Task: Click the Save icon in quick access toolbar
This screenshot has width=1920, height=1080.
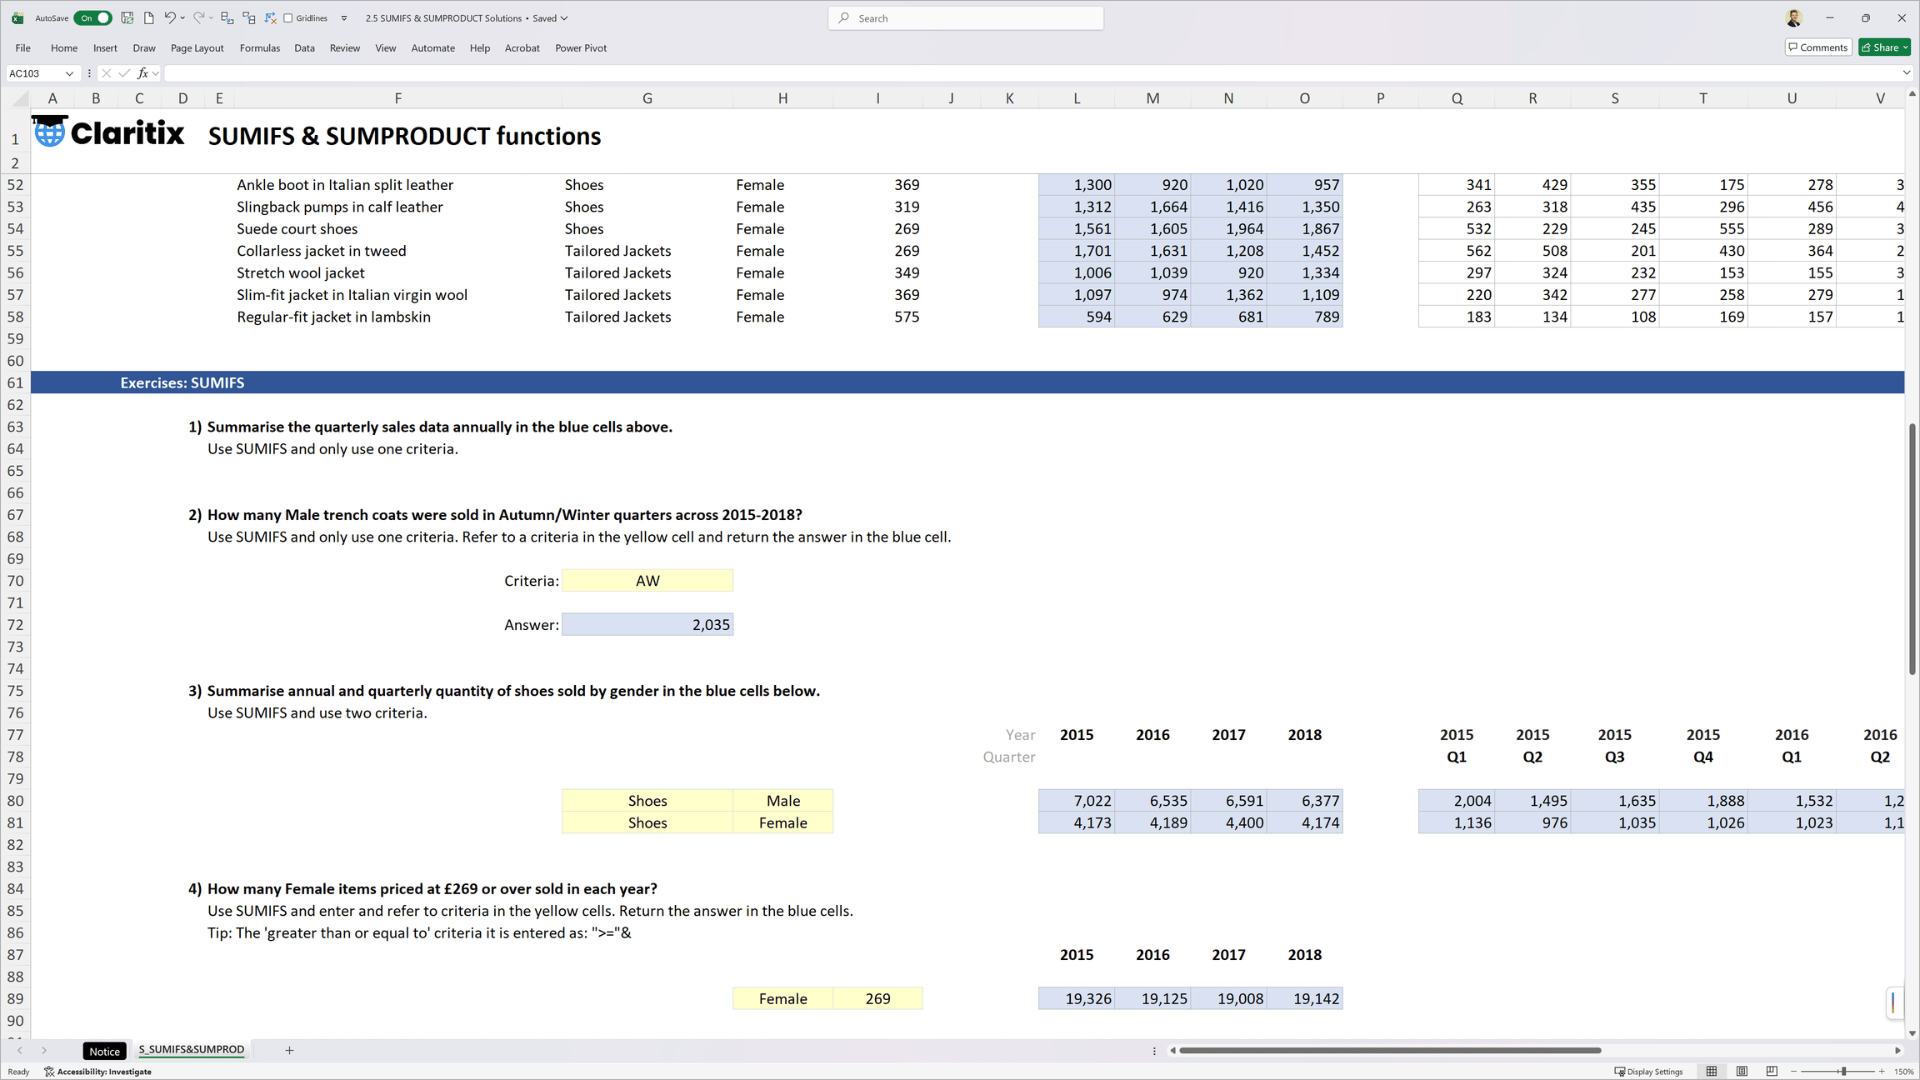Action: pyautogui.click(x=127, y=18)
